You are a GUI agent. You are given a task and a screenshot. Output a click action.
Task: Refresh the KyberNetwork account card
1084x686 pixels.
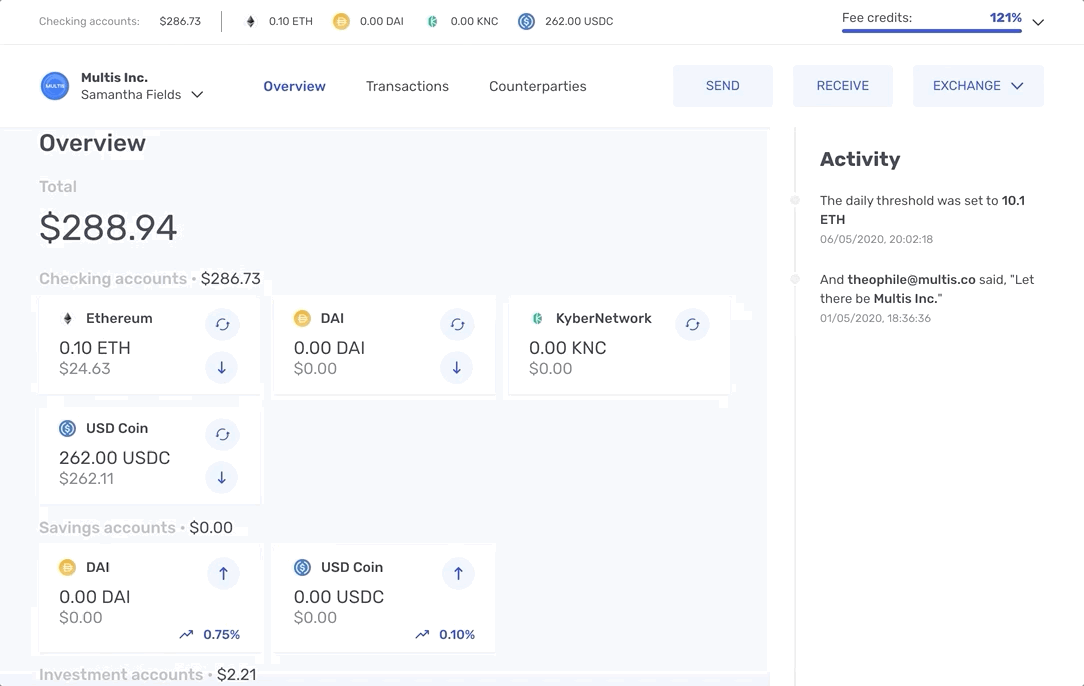(x=692, y=324)
